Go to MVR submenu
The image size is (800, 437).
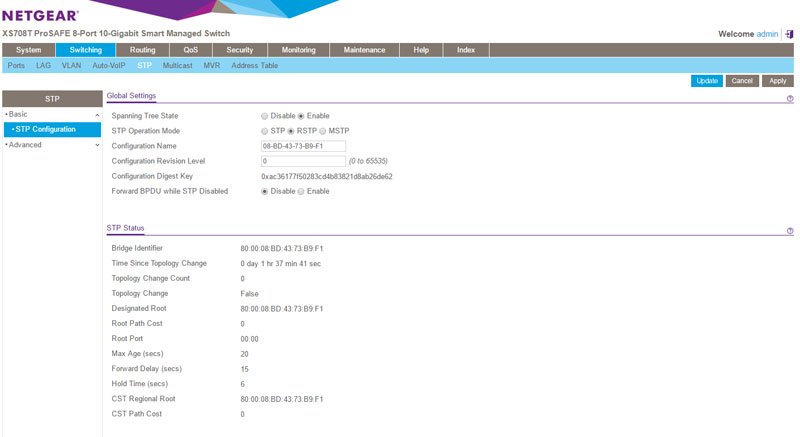212,65
